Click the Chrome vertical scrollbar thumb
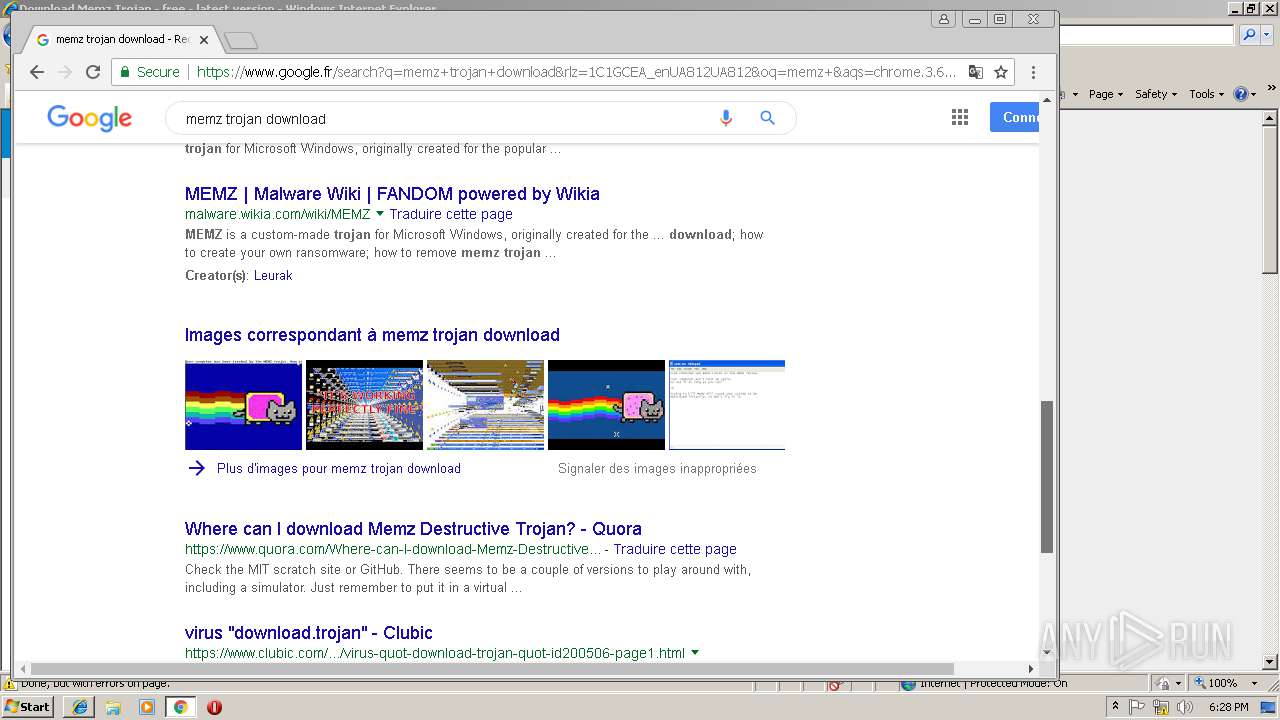 pos(1047,477)
